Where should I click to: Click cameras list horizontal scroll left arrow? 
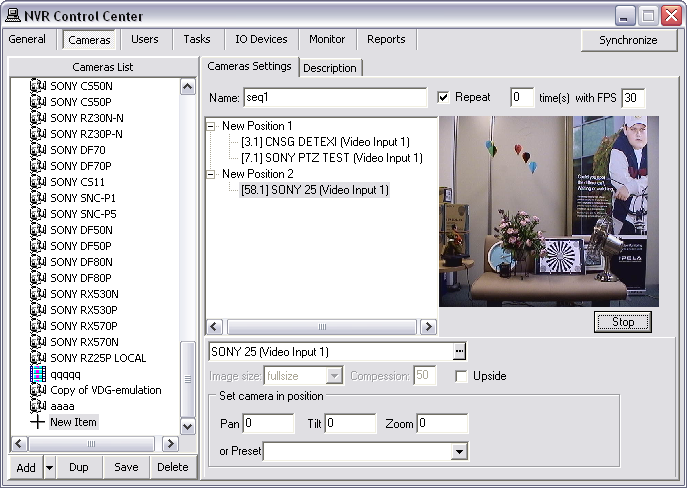18,444
